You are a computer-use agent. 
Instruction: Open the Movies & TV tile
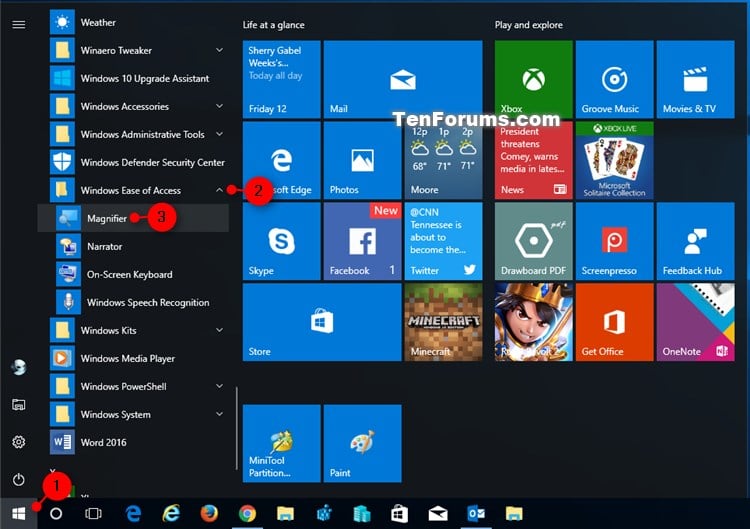(x=695, y=79)
